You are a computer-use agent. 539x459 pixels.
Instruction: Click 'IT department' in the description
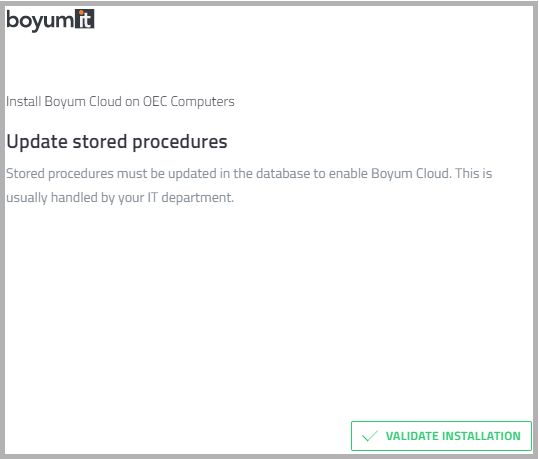point(191,198)
